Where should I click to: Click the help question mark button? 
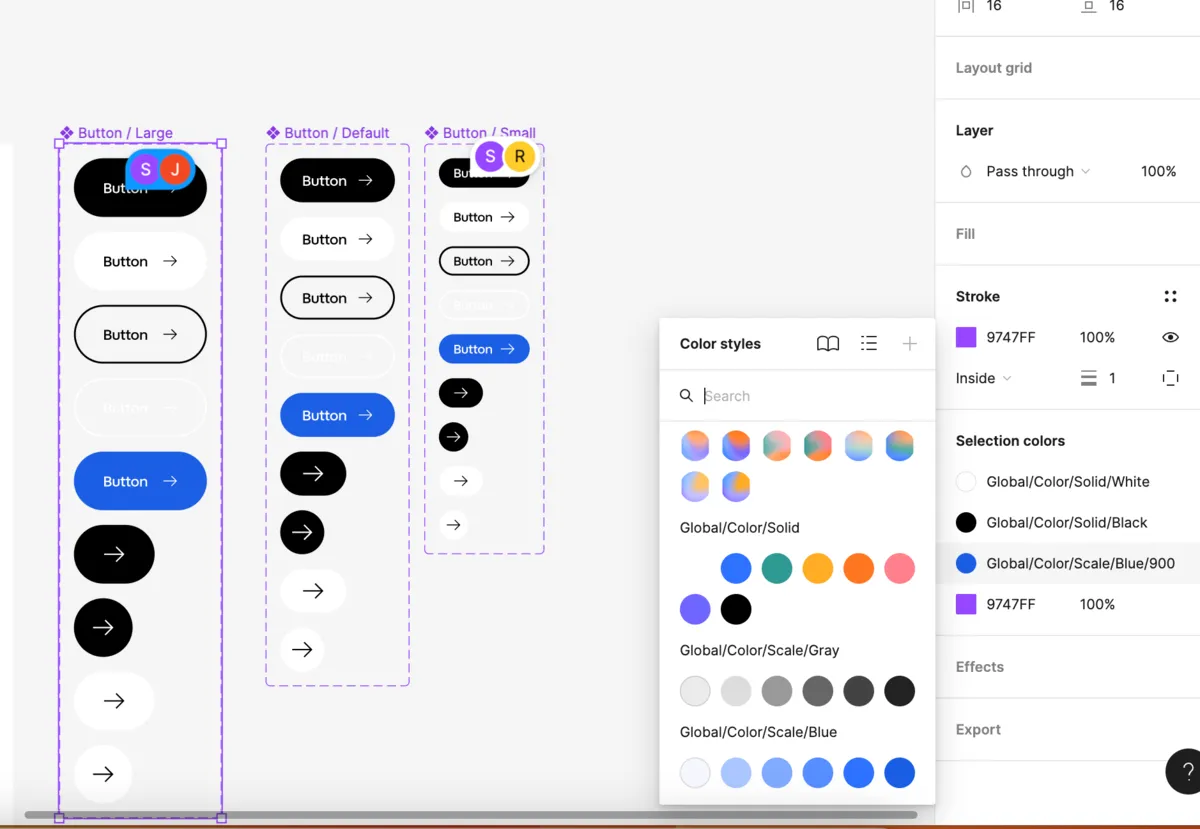tap(1187, 772)
